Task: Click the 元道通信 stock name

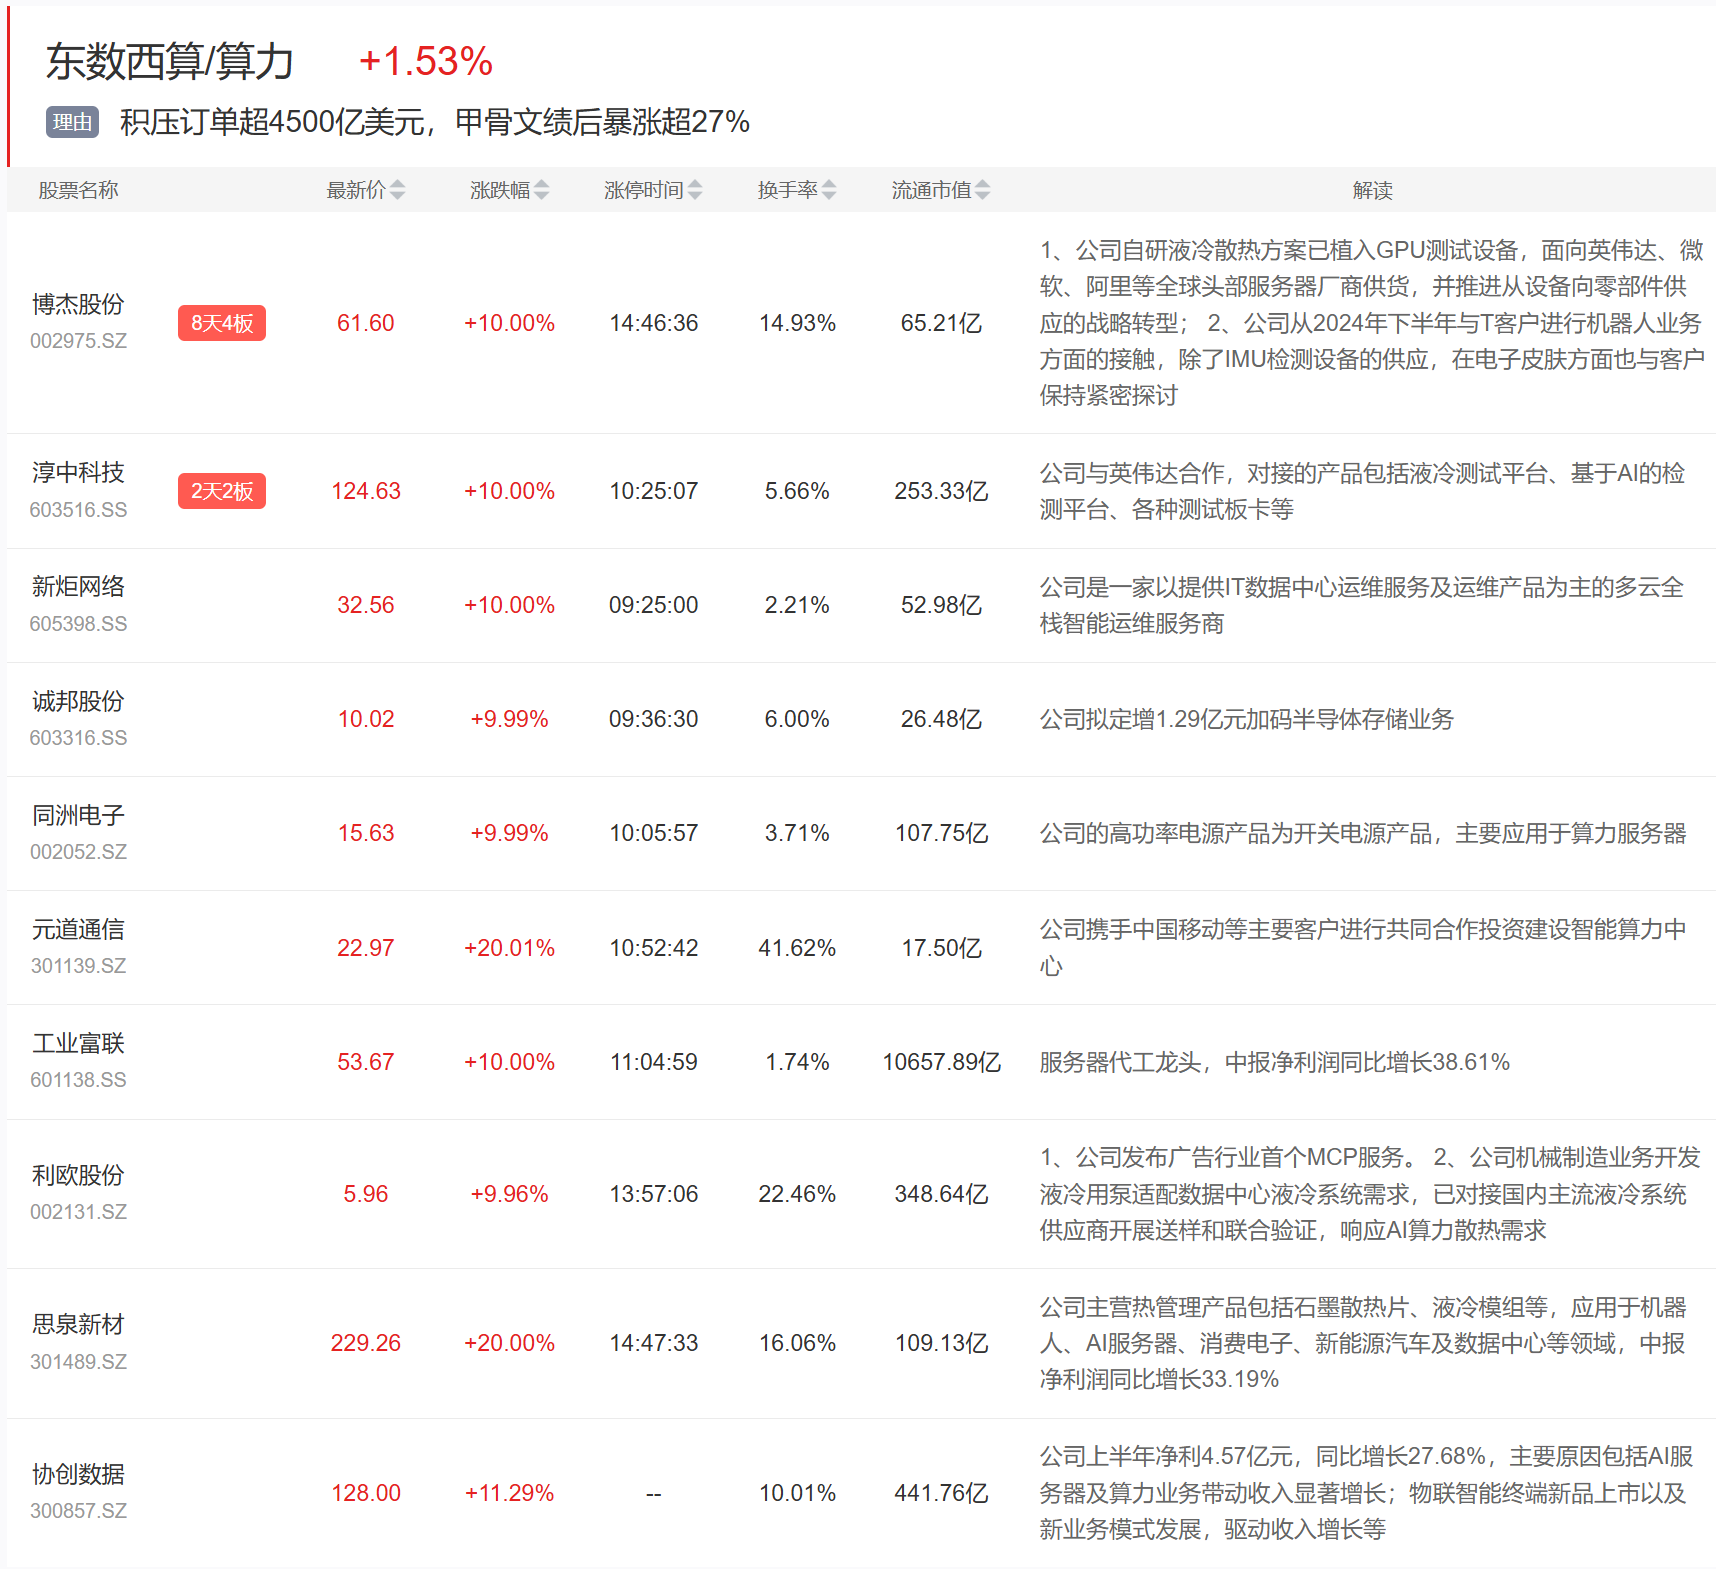Action: click(78, 929)
